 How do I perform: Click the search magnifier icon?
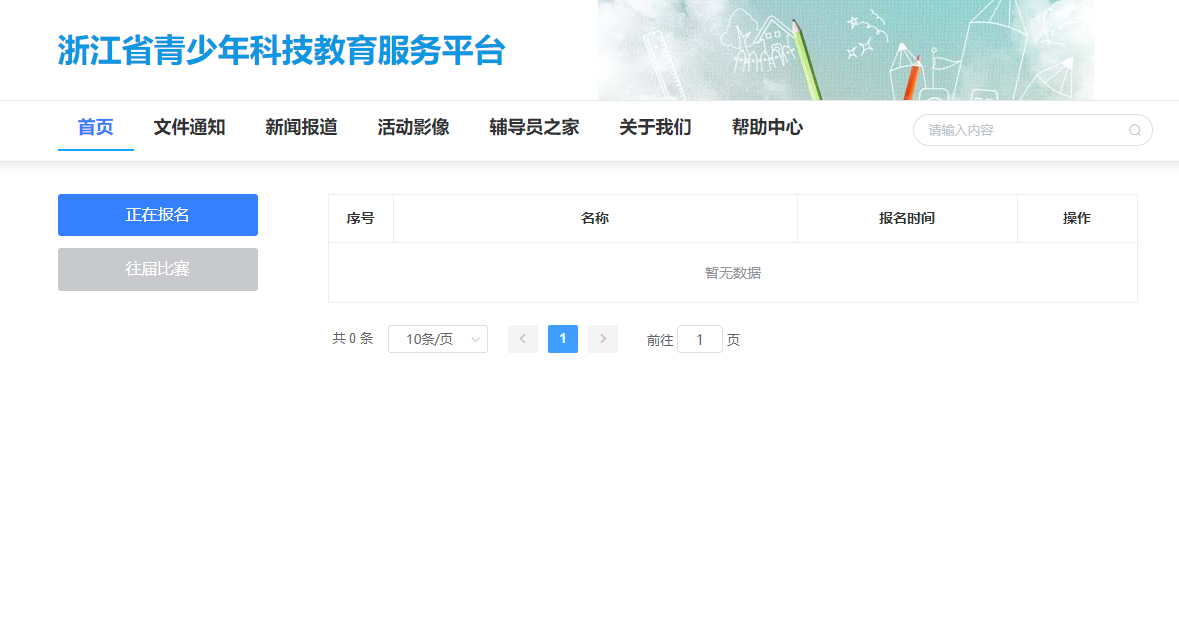[1135, 130]
